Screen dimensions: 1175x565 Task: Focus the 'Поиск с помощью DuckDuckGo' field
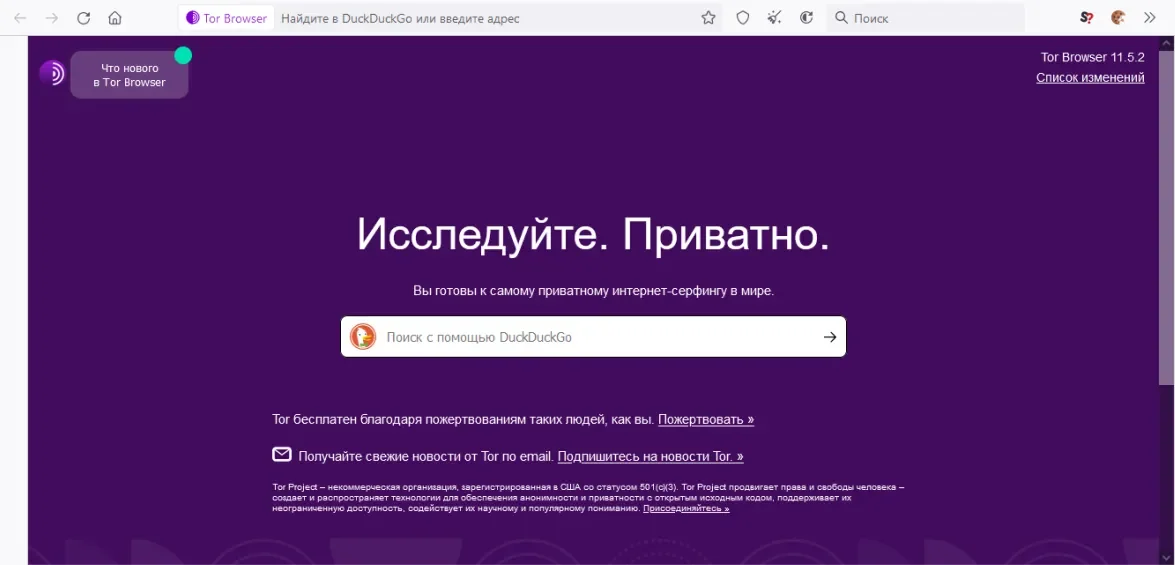pos(593,337)
